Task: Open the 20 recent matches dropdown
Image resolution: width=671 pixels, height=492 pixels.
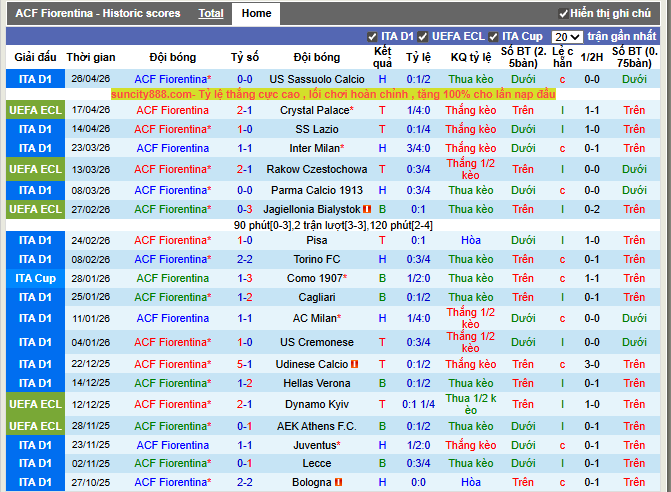Action: [567, 37]
